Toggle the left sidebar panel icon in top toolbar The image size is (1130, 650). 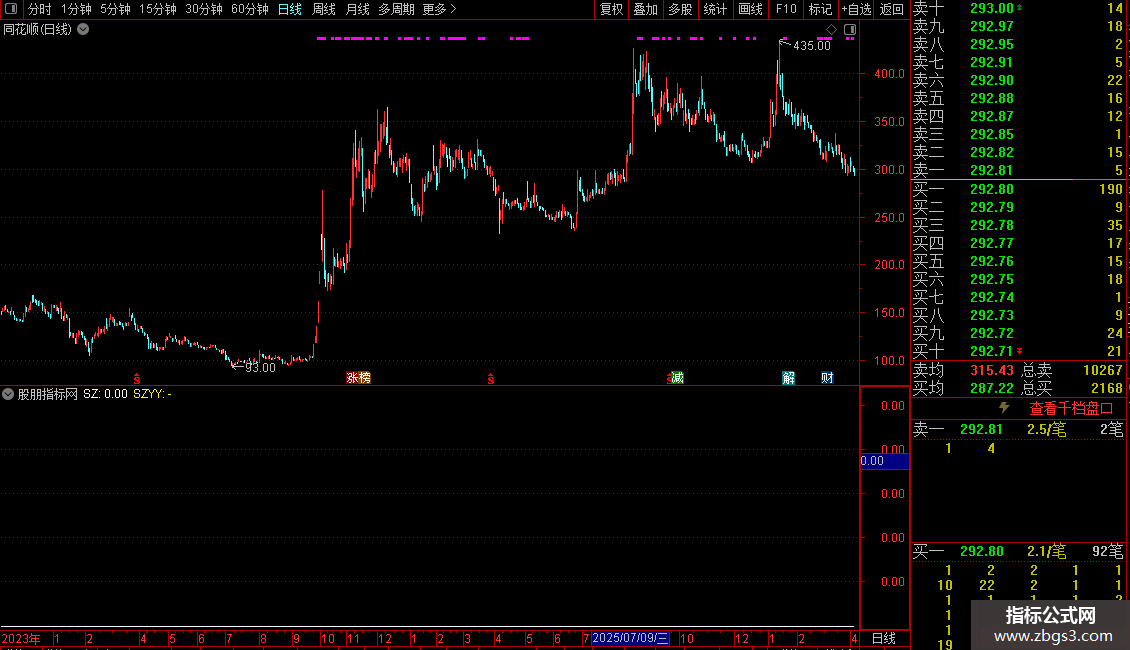click(x=11, y=9)
